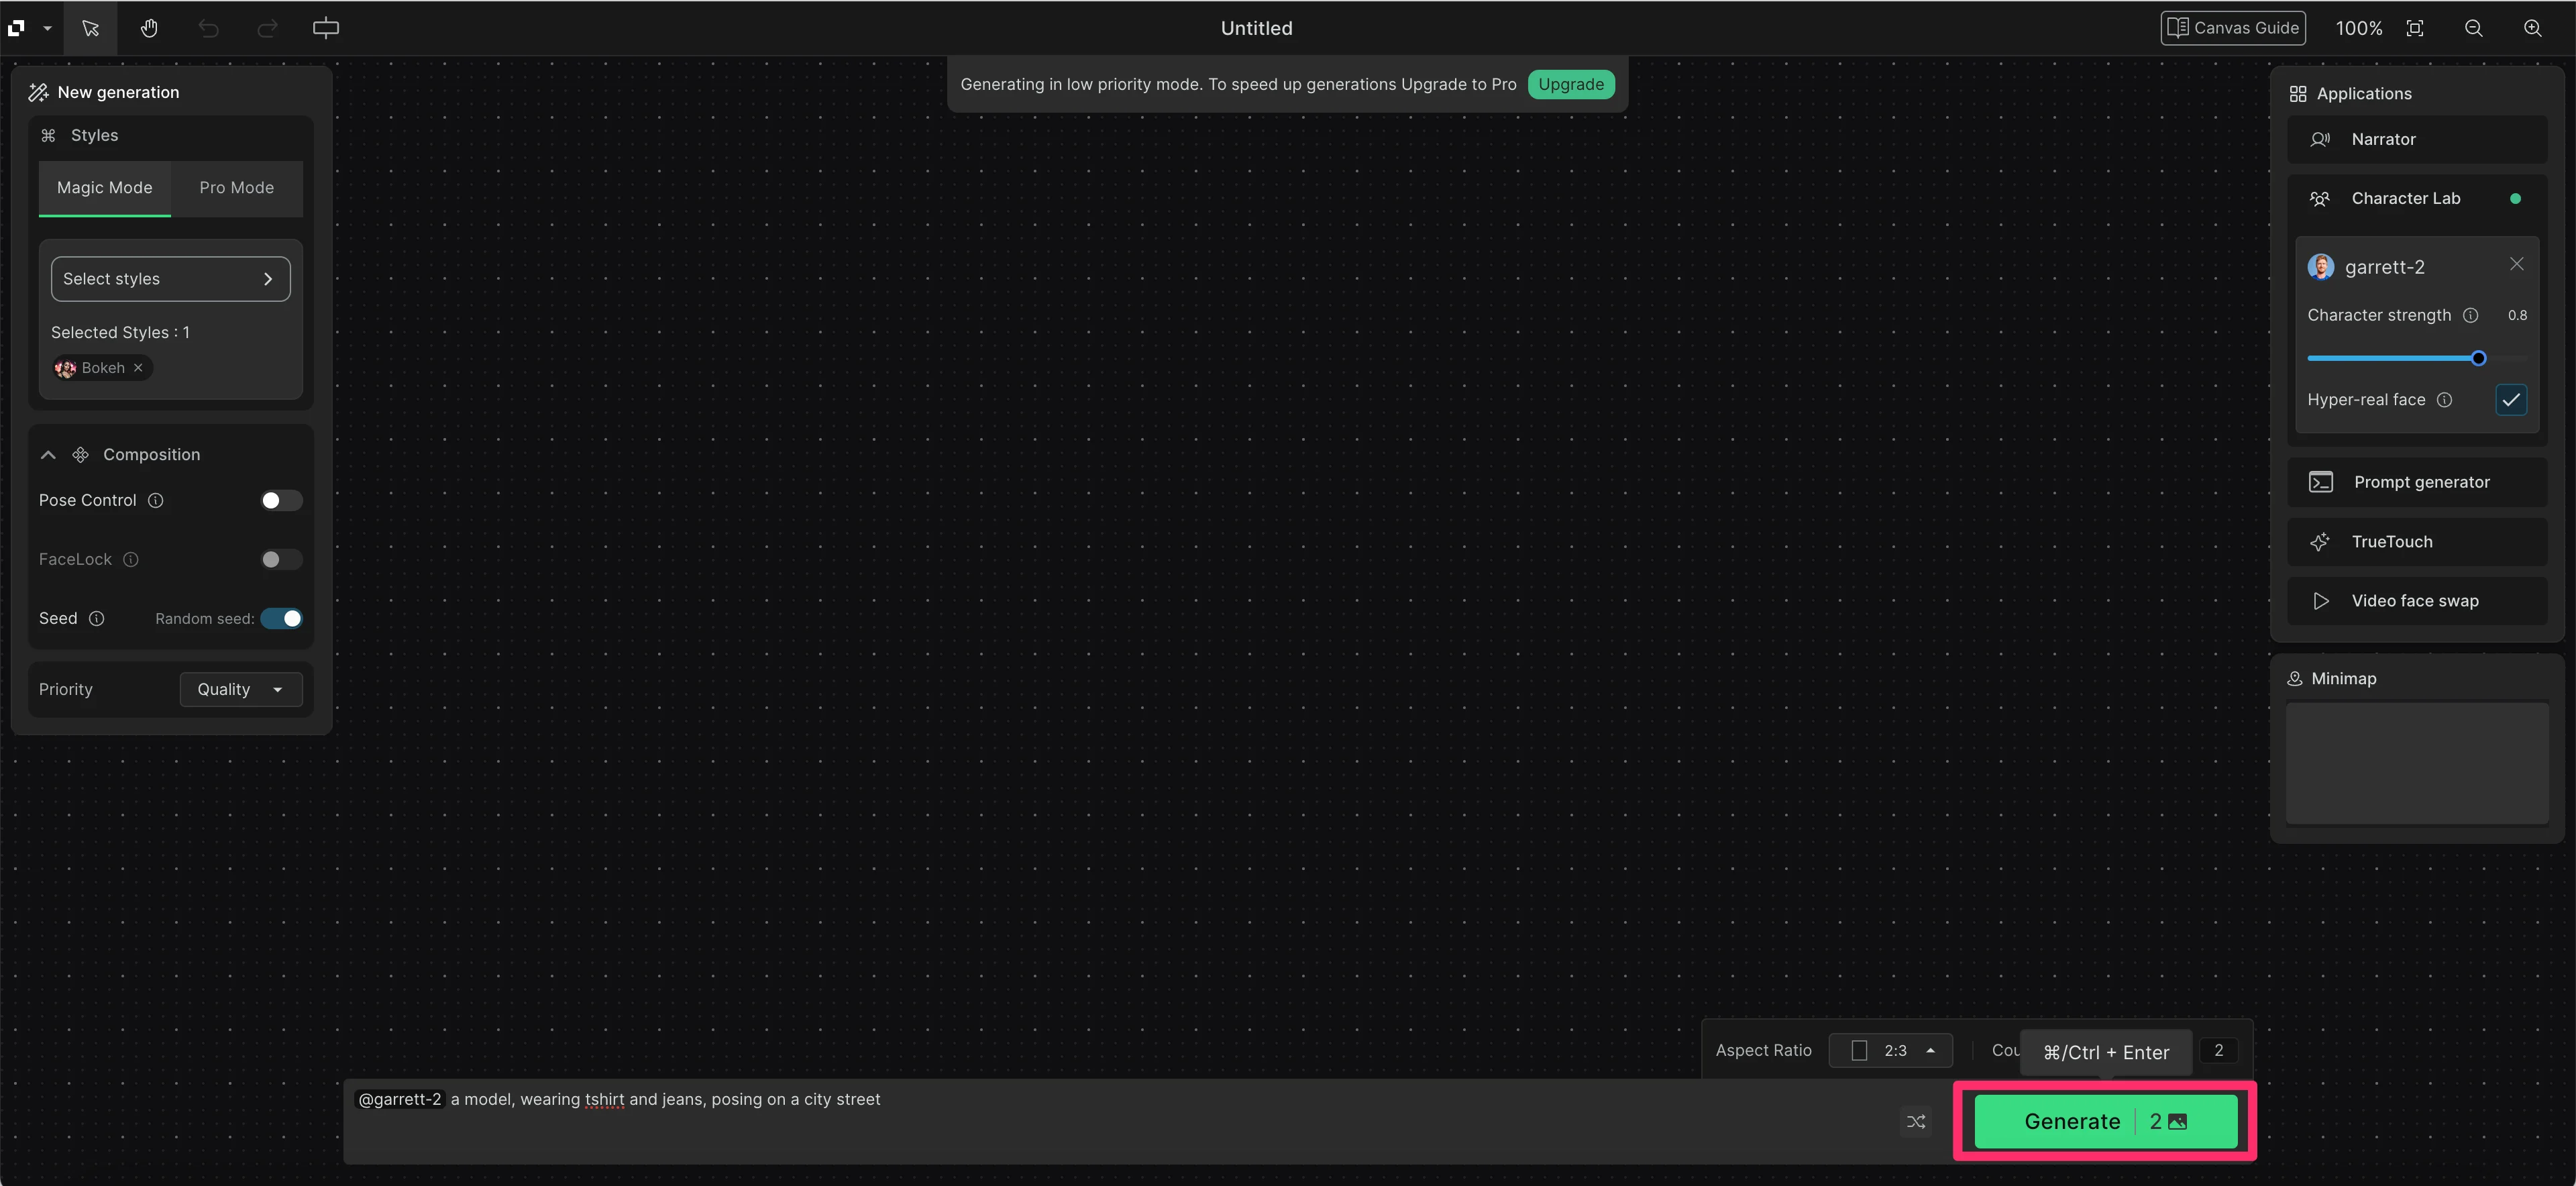Click Character strength info icon
Screen dimensions: 2576x1186
coord(2471,315)
